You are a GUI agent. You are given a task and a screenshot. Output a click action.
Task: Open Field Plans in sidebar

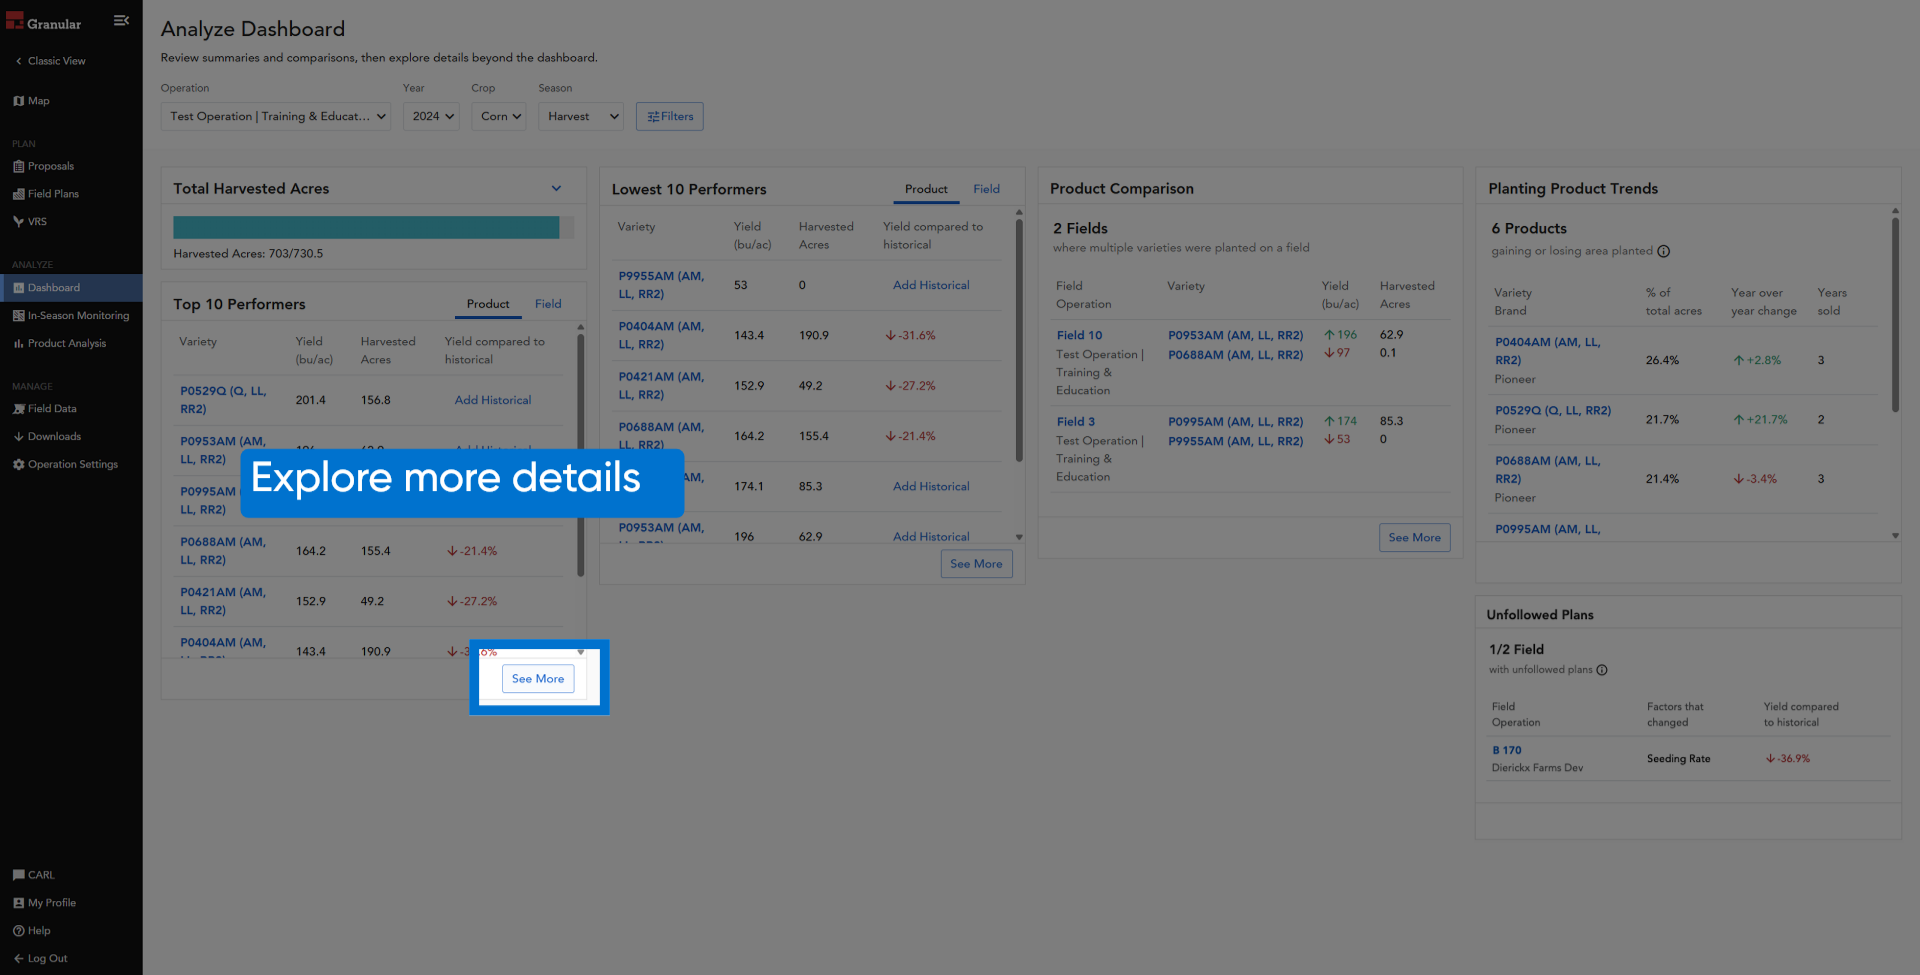pos(46,194)
